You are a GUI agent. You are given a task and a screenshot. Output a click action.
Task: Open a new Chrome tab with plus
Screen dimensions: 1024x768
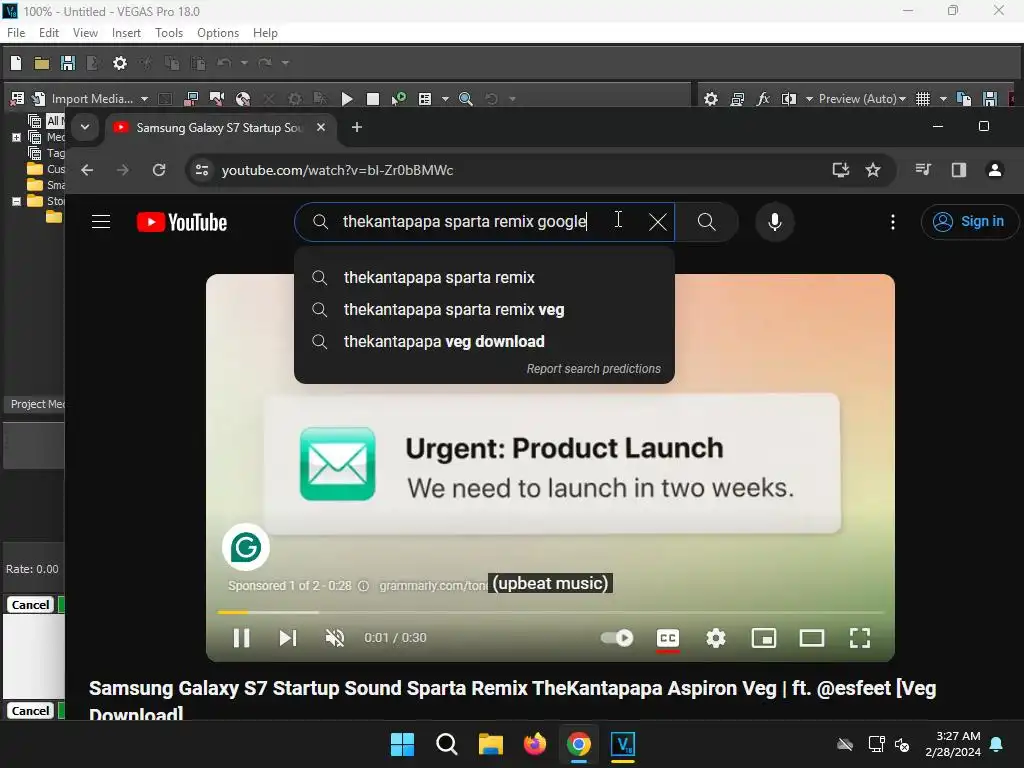(x=357, y=127)
